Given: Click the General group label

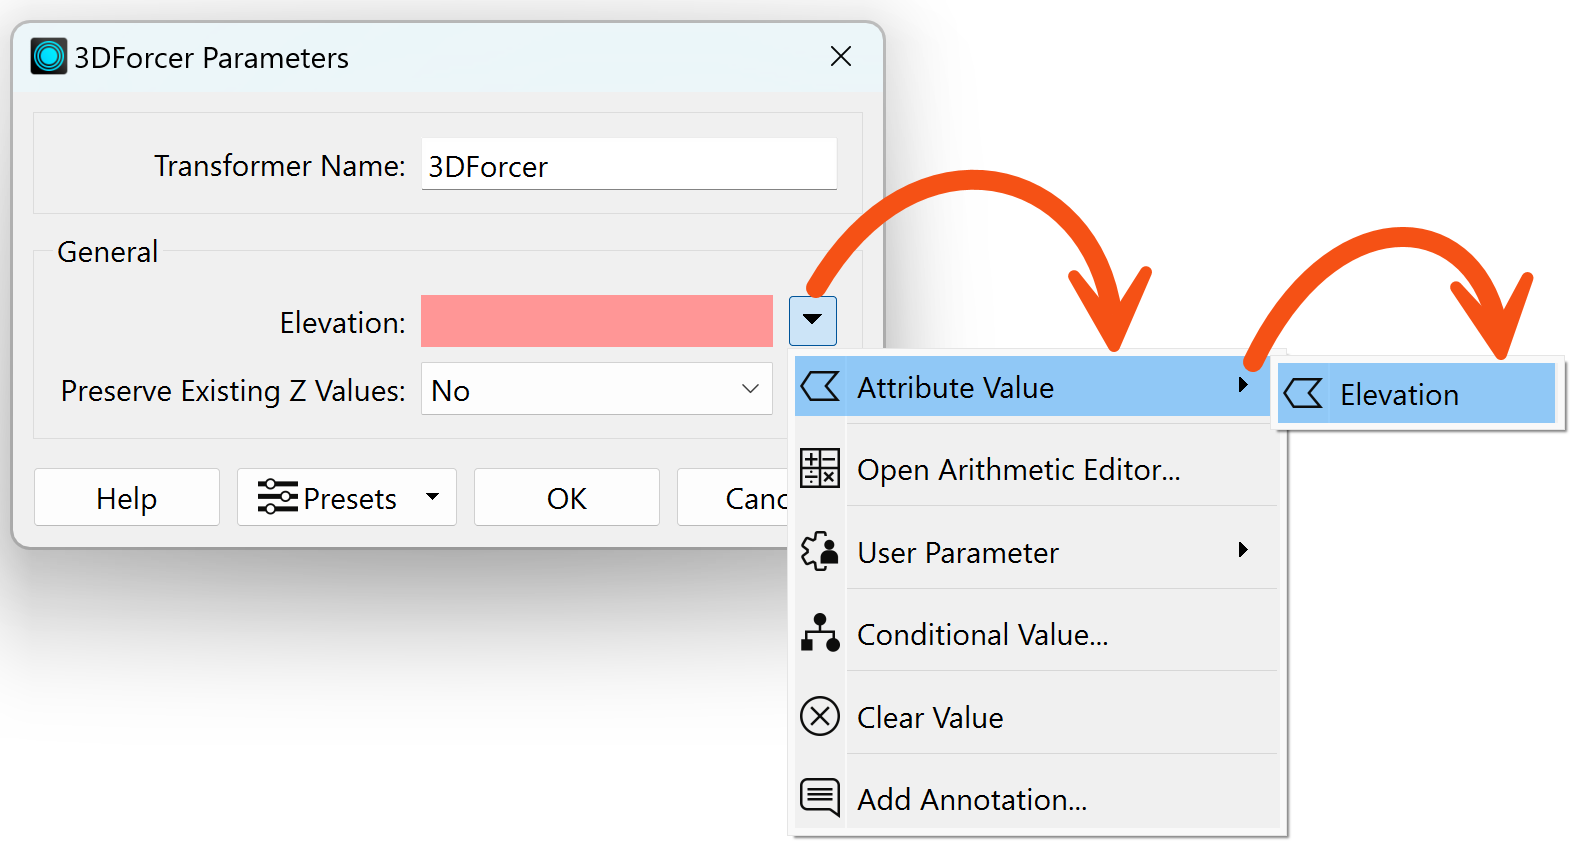Looking at the screenshot, I should point(108,251).
